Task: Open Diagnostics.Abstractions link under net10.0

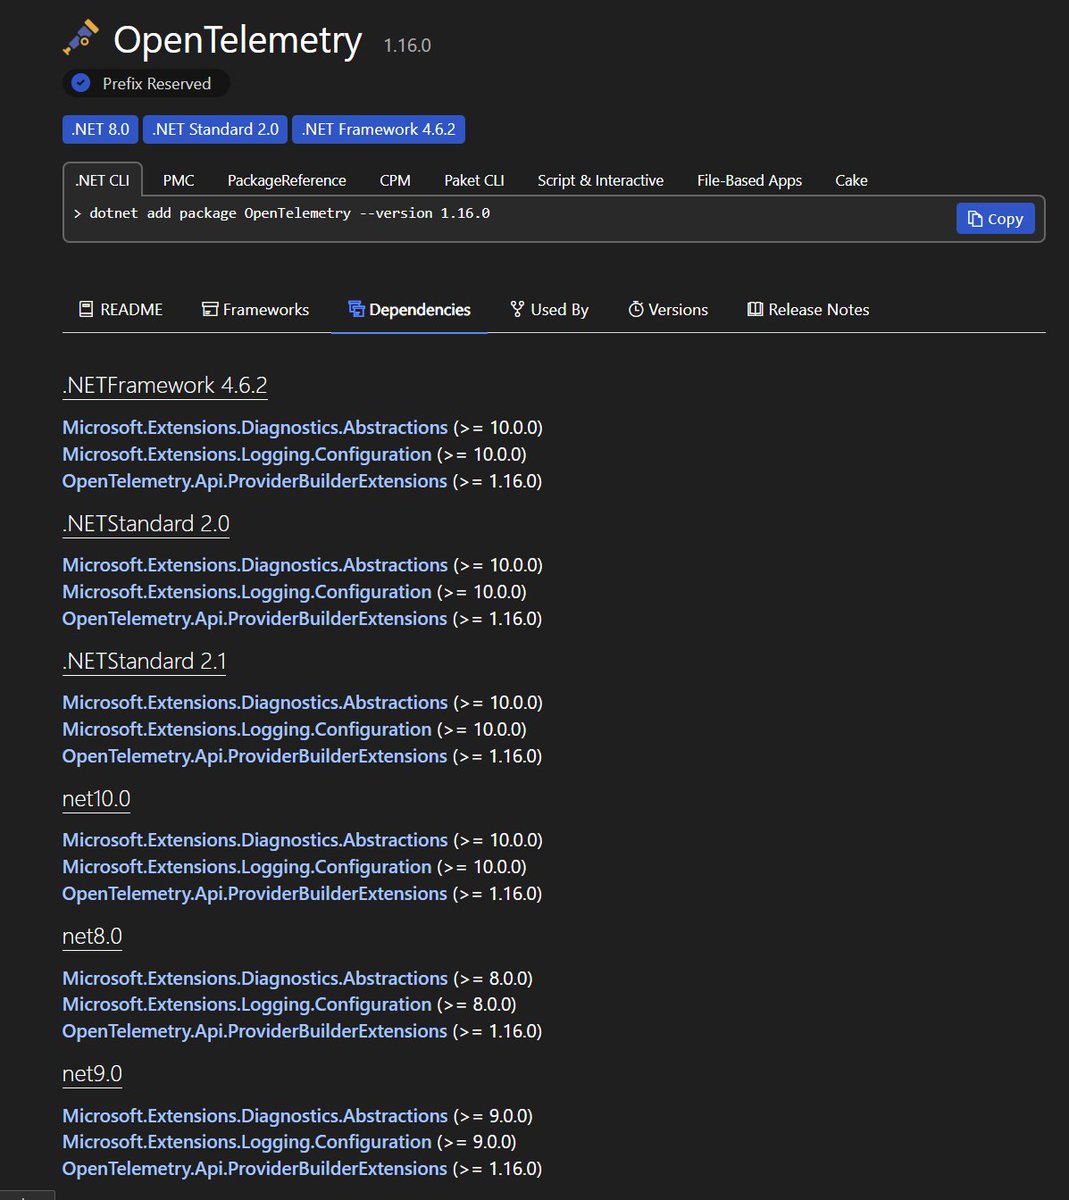Action: 255,840
